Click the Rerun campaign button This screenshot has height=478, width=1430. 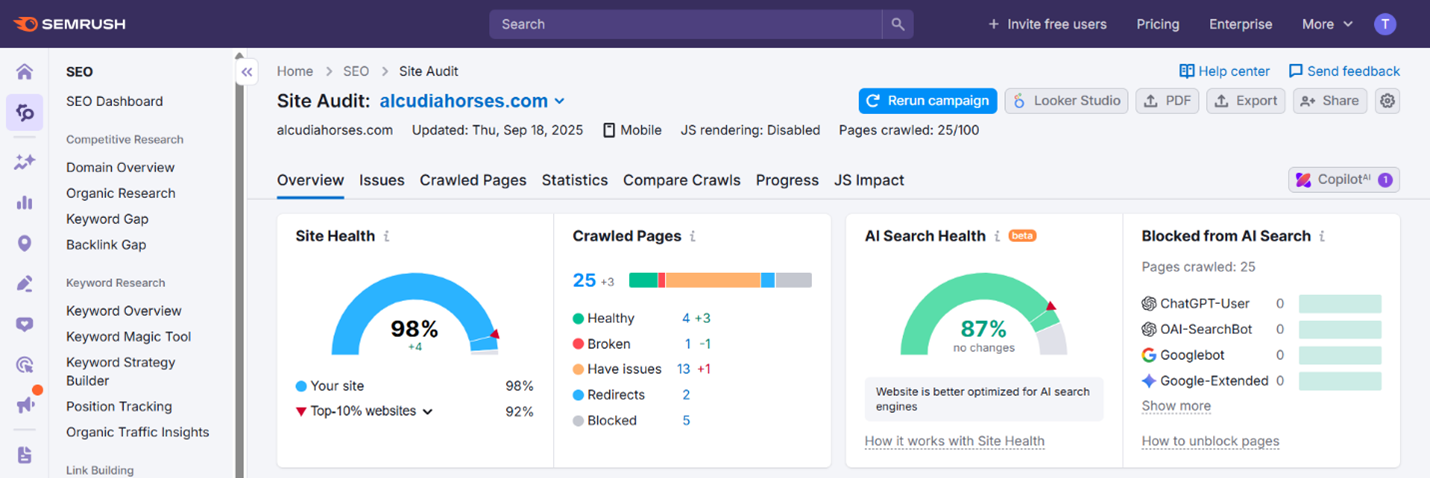(927, 101)
